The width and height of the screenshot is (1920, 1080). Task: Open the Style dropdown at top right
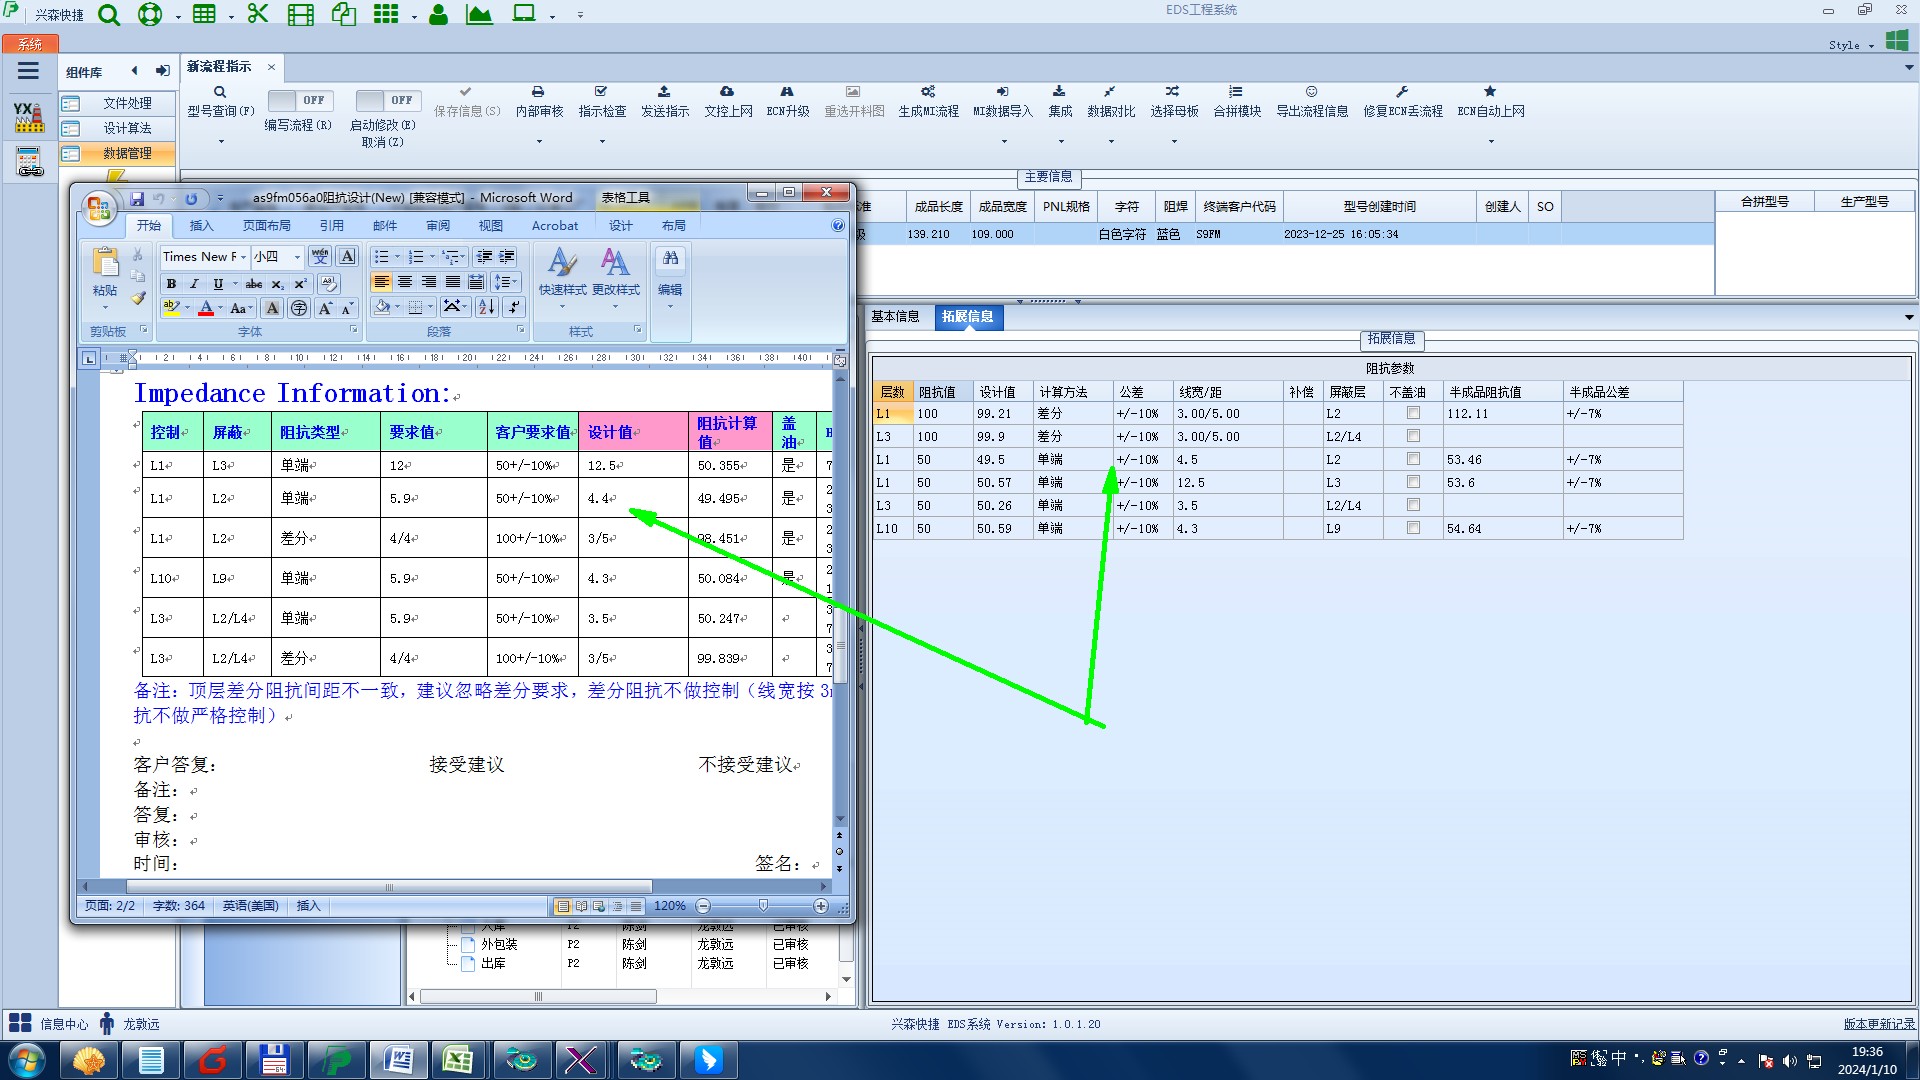[x=1851, y=45]
